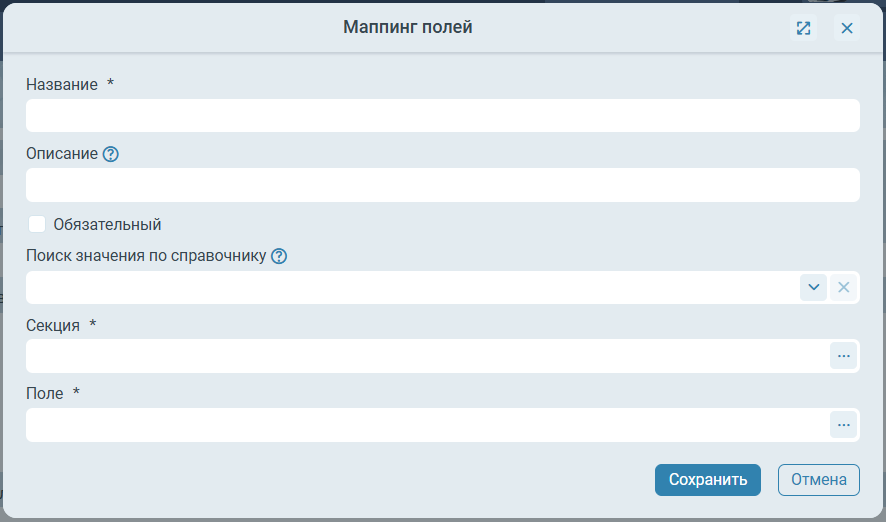Screen dimensions: 886x522
Task: Close the Маппинг полей dialog
Action: click(x=846, y=28)
